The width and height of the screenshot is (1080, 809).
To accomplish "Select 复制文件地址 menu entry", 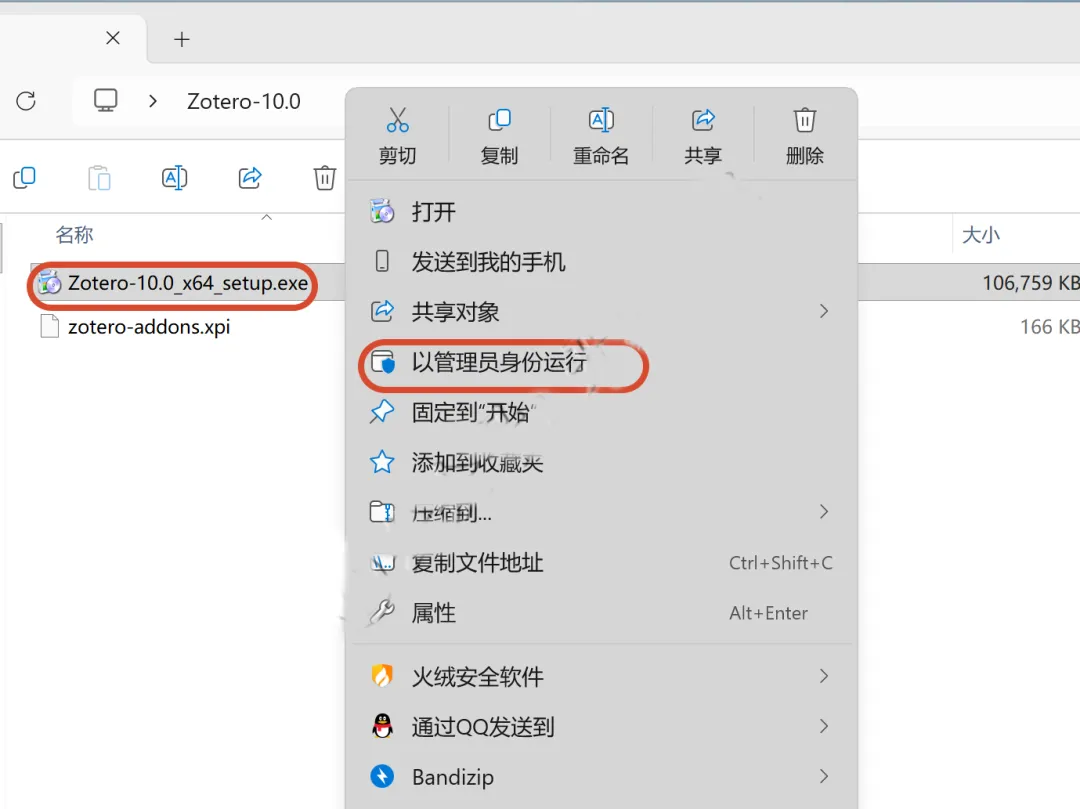I will [603, 563].
